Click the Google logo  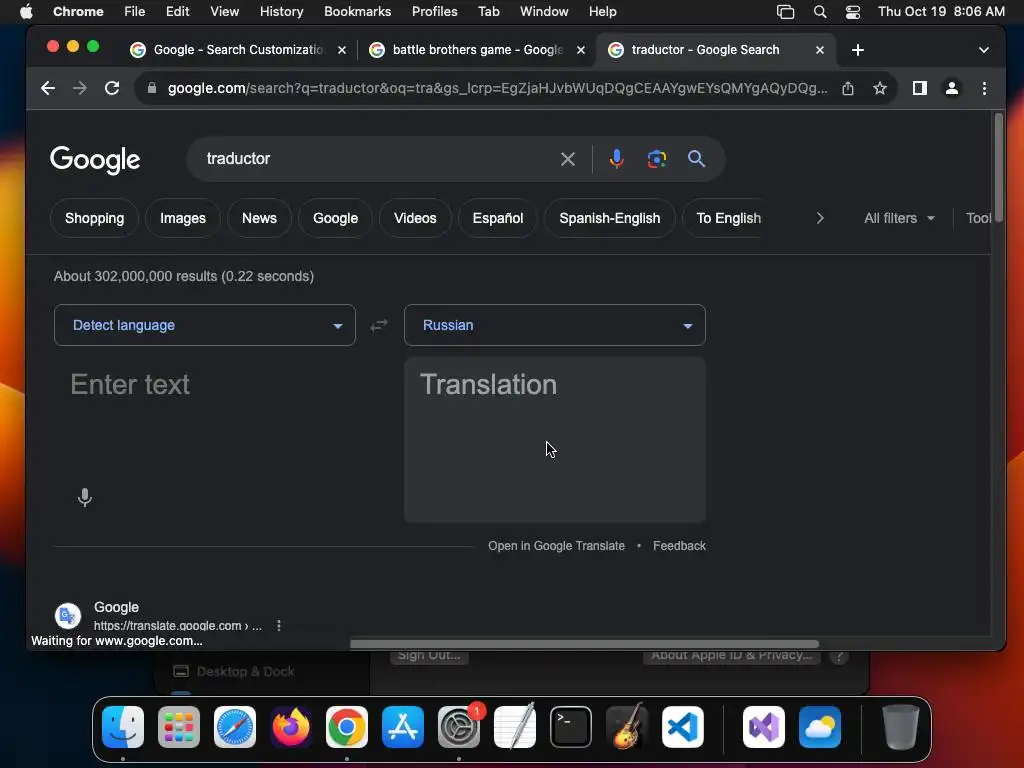coord(95,159)
